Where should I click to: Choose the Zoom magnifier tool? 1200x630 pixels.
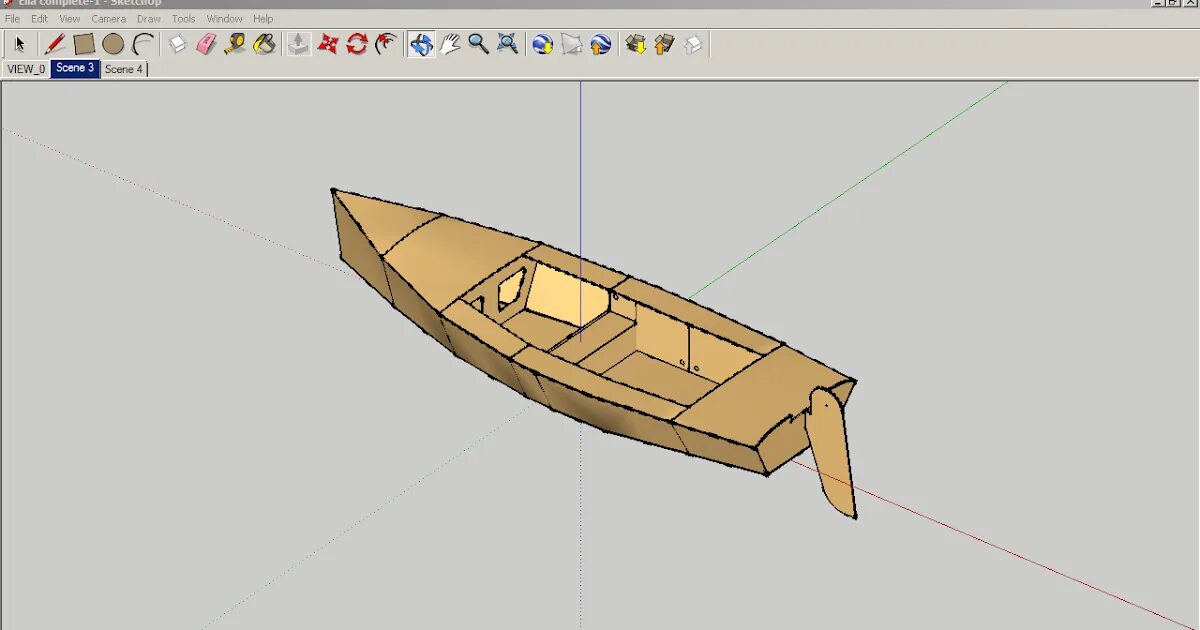pos(479,44)
